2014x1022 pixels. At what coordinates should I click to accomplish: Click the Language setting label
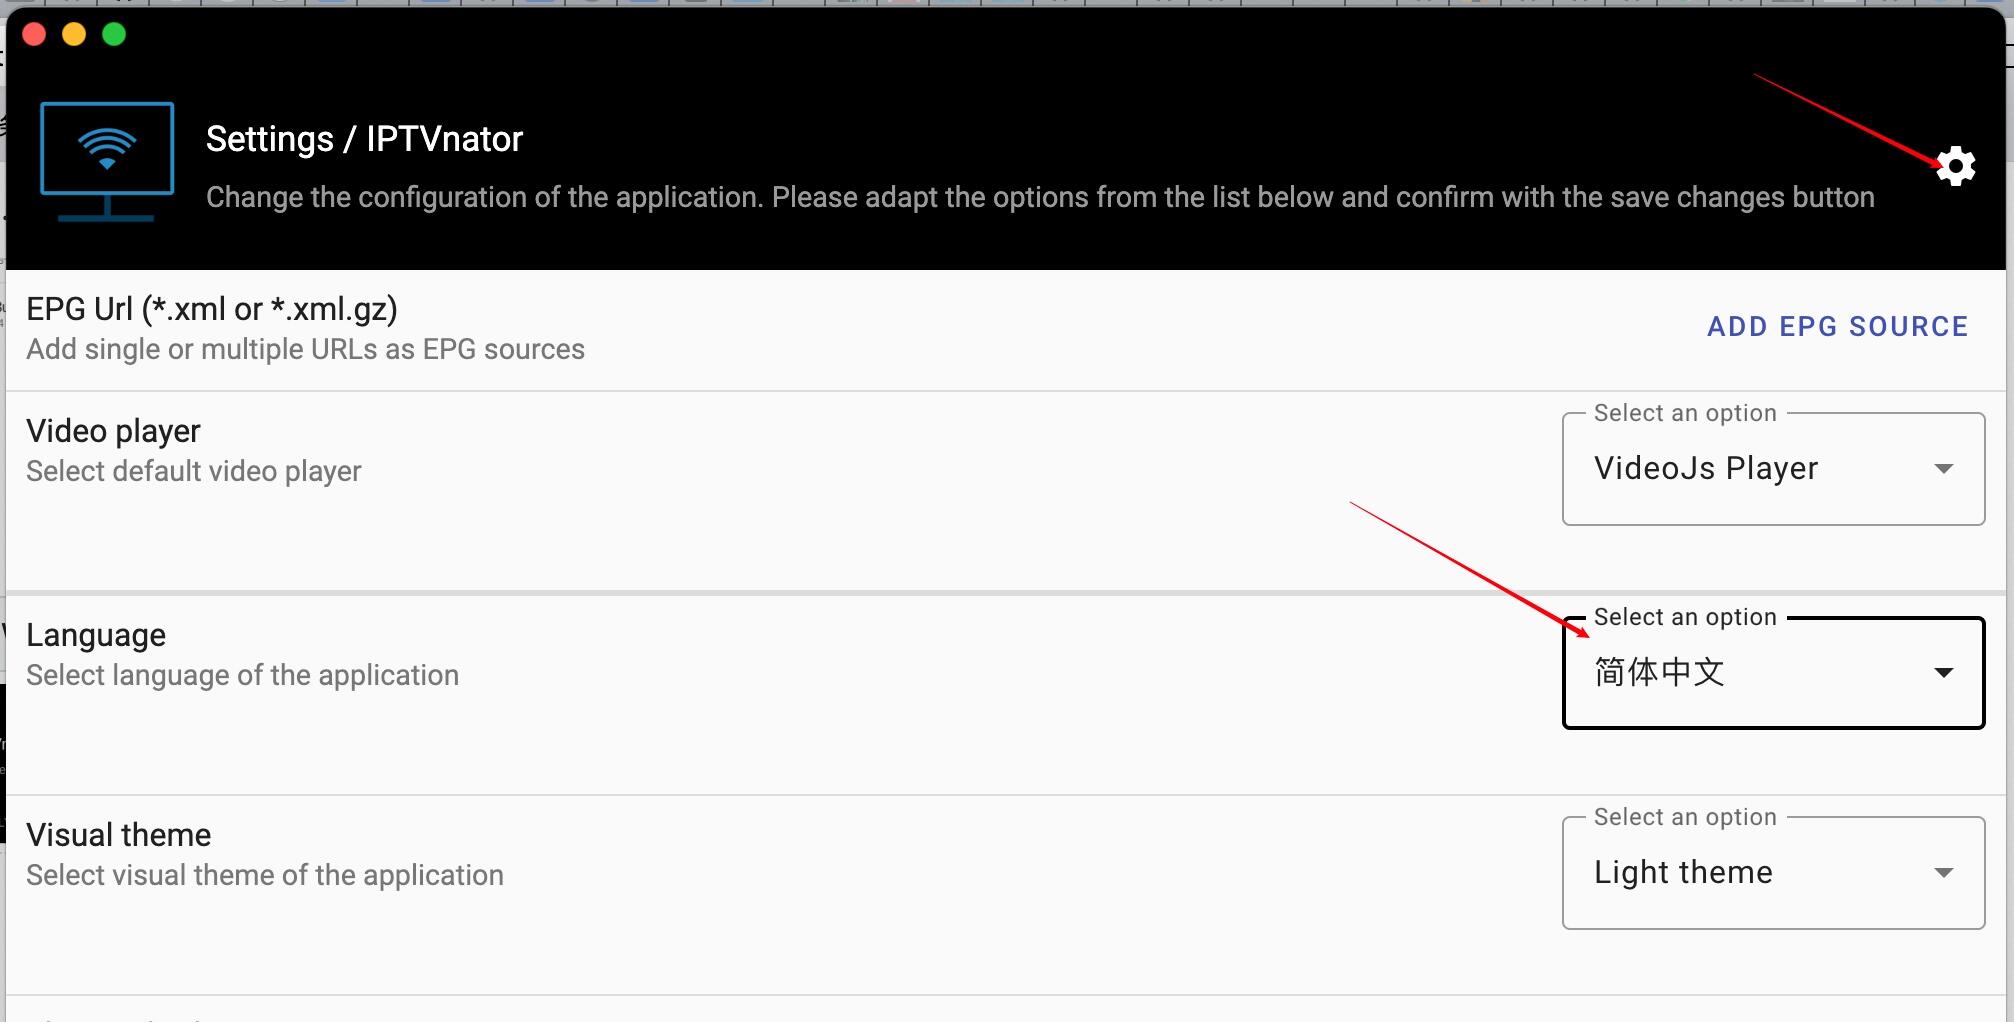point(96,635)
